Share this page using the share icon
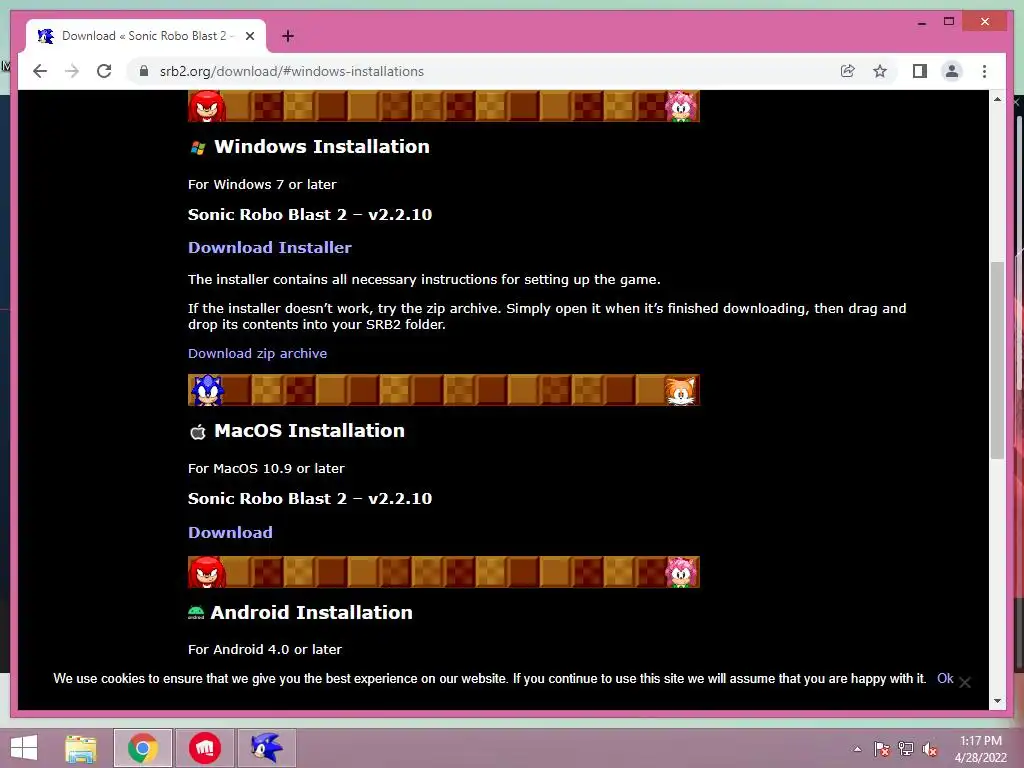 pyautogui.click(x=848, y=71)
